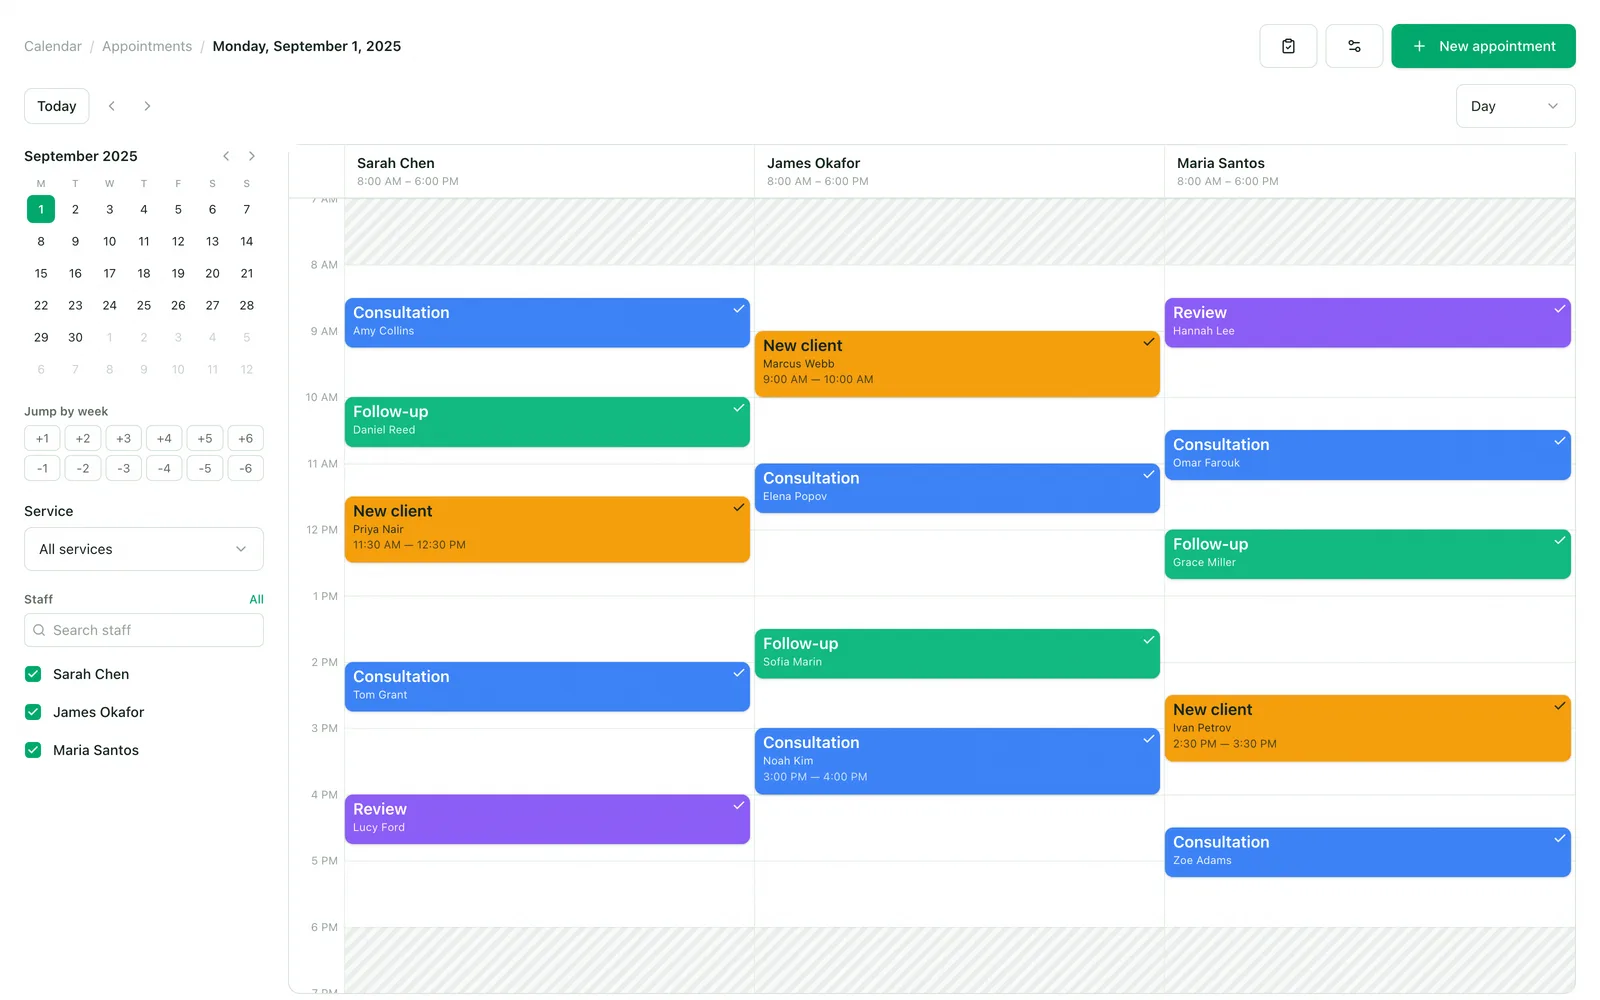Viewport: 1600px width, 1000px height.
Task: Click checkmark on Grace Miller follow-up
Action: click(x=1560, y=541)
